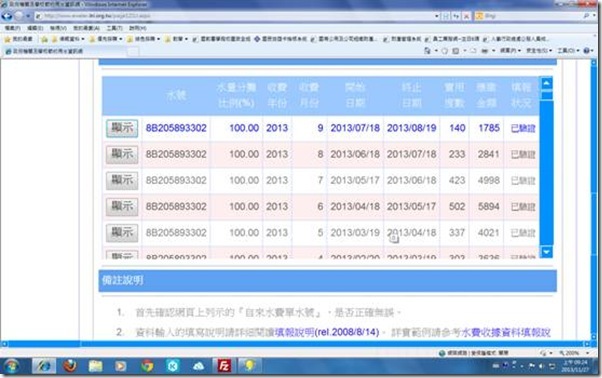Click the address bar URL field

[x=234, y=16]
